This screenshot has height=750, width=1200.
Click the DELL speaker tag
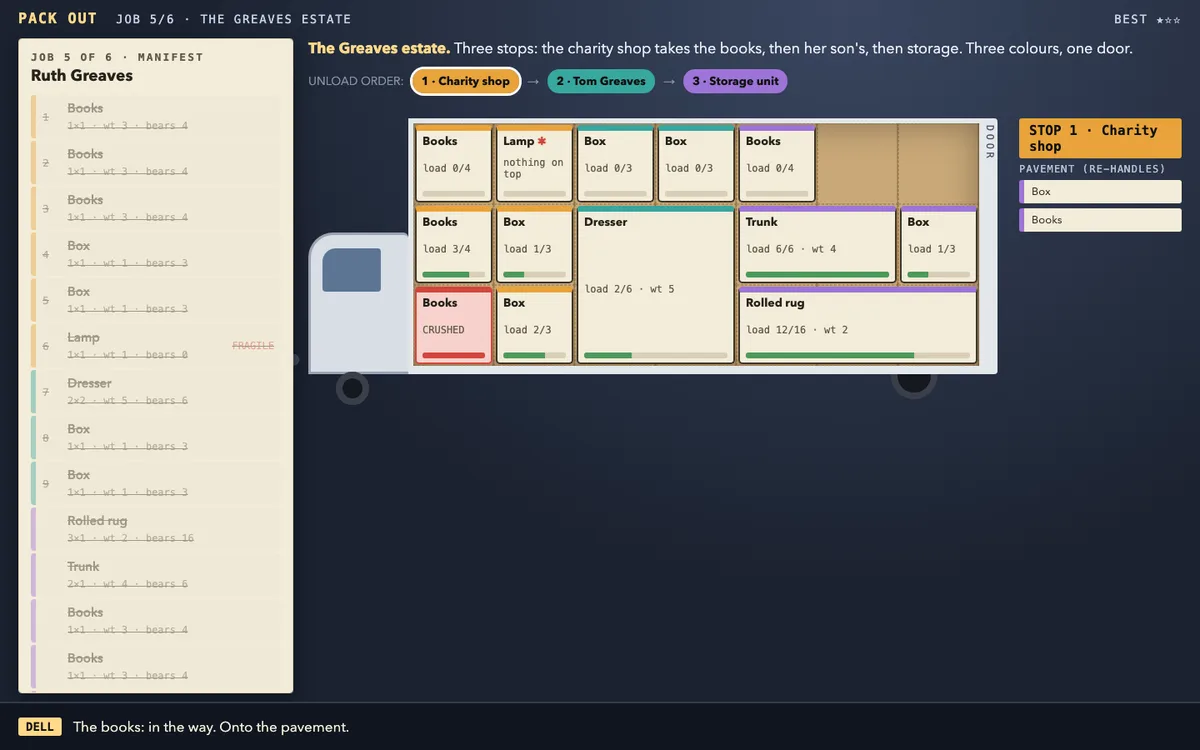pos(40,727)
